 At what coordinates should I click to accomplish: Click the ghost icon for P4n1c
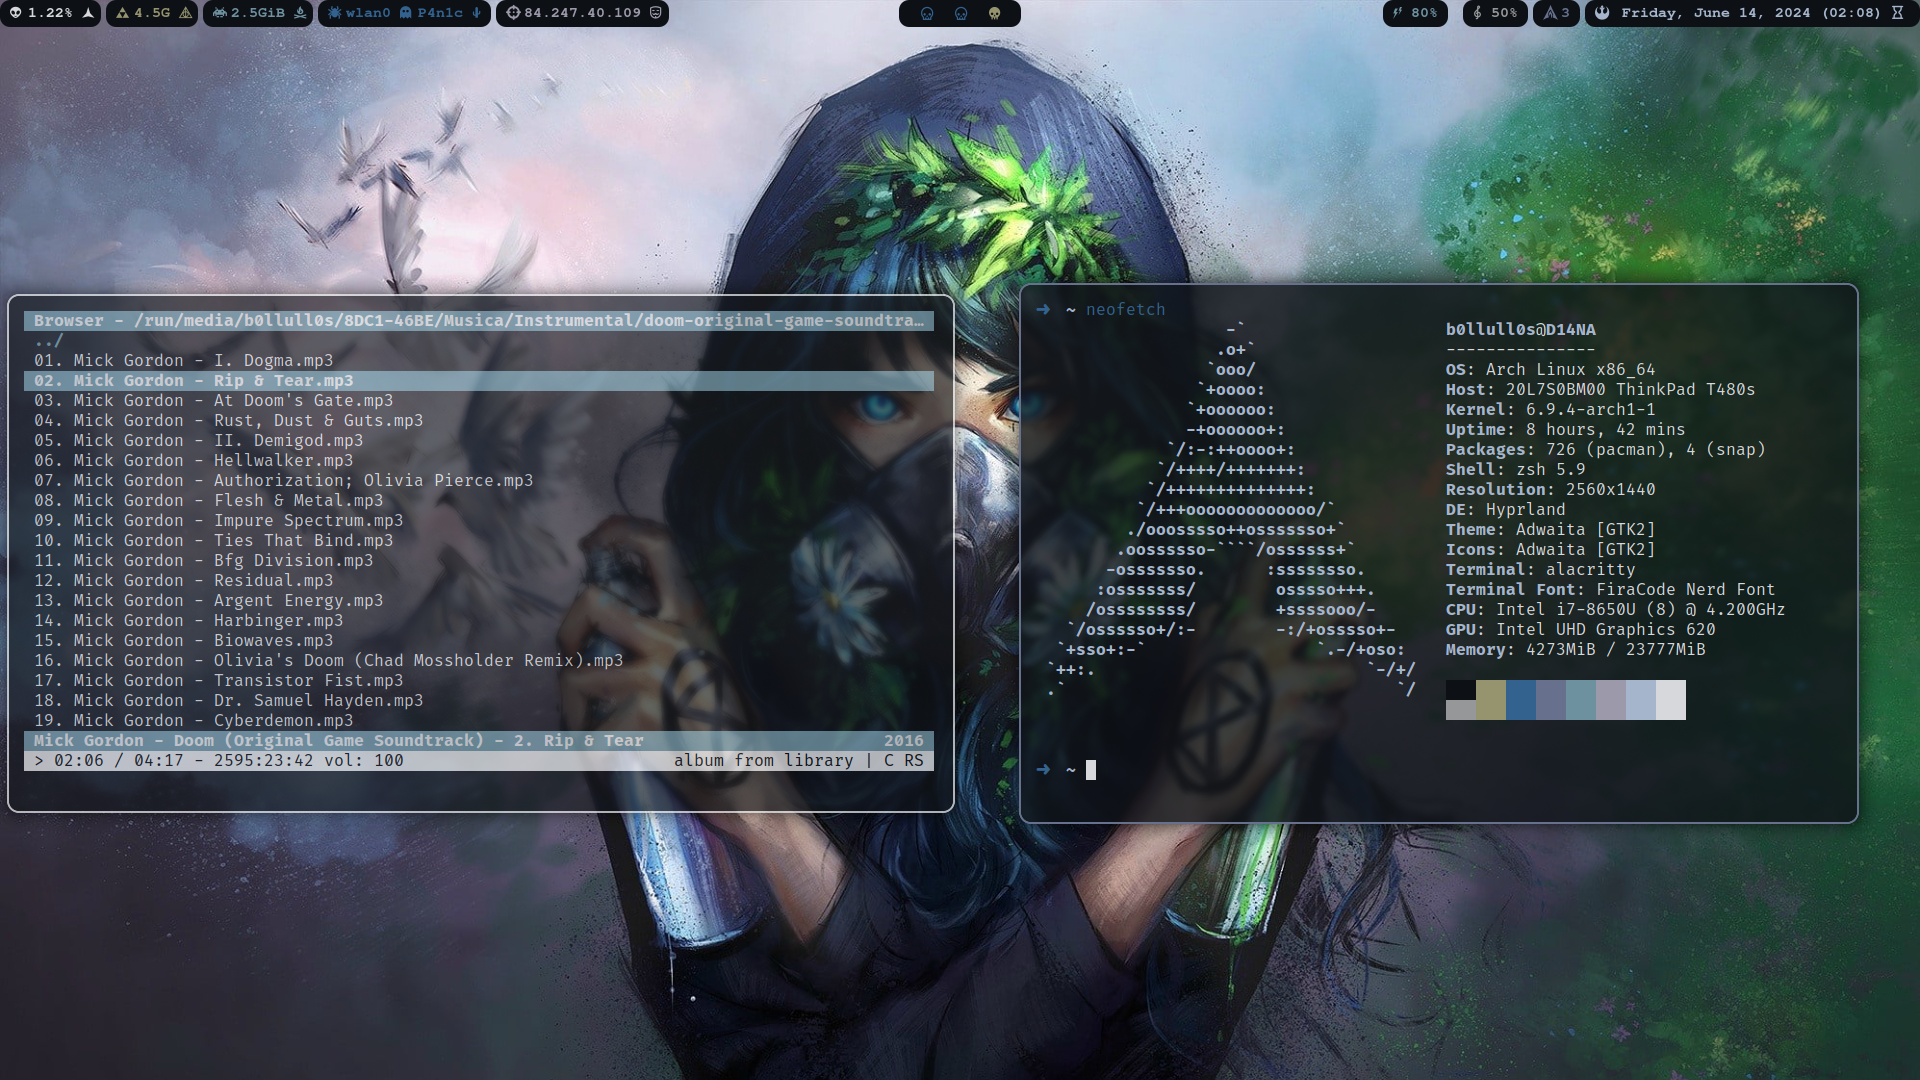[405, 13]
